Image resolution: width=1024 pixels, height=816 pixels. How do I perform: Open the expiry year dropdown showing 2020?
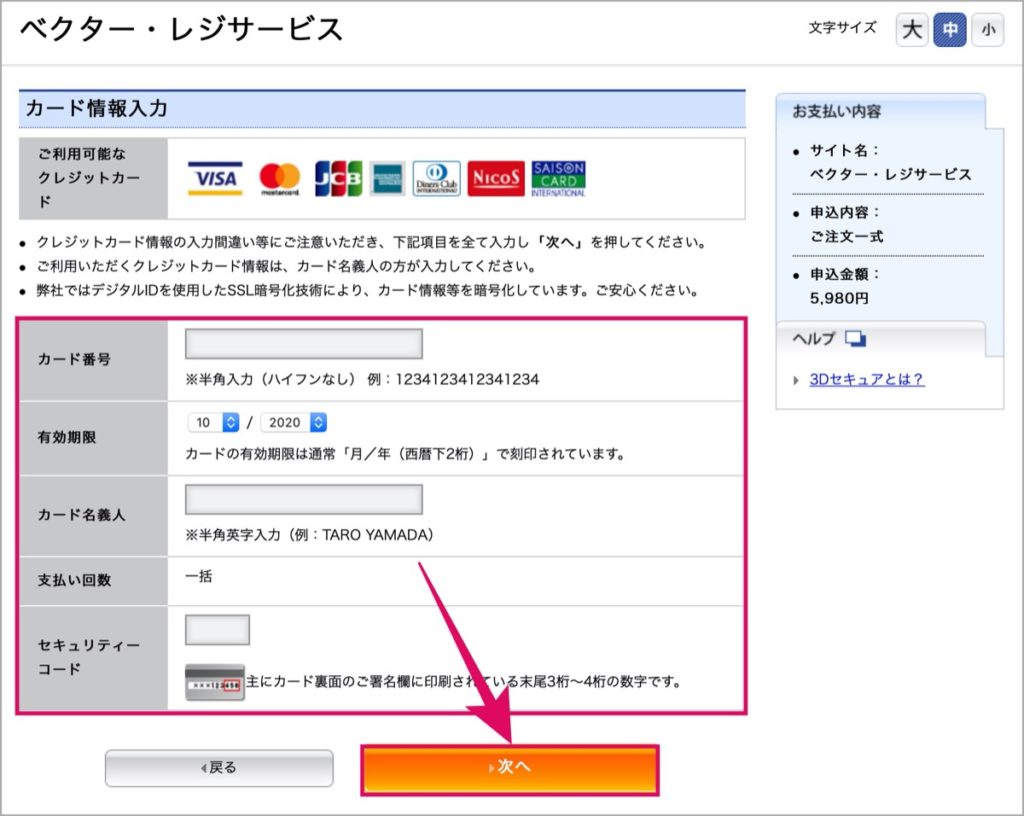[x=293, y=422]
